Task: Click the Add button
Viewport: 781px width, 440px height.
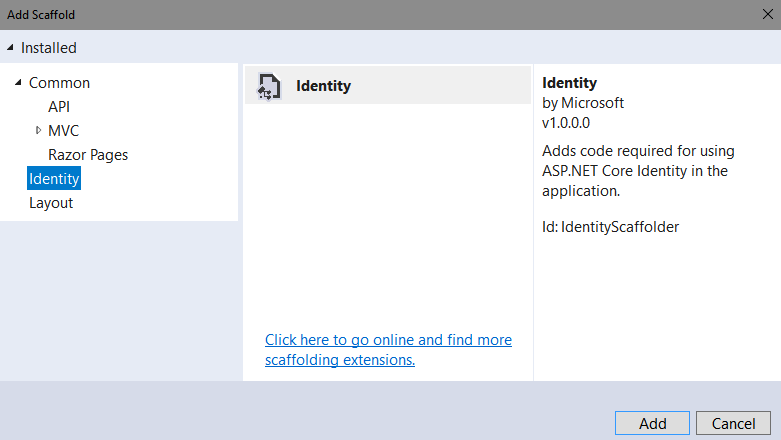Action: (x=652, y=423)
